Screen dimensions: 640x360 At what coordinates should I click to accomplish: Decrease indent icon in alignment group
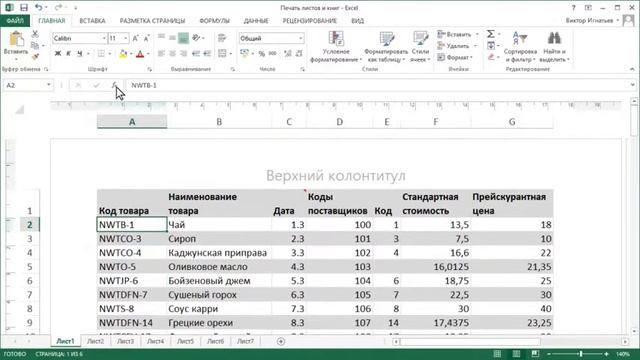coord(196,53)
